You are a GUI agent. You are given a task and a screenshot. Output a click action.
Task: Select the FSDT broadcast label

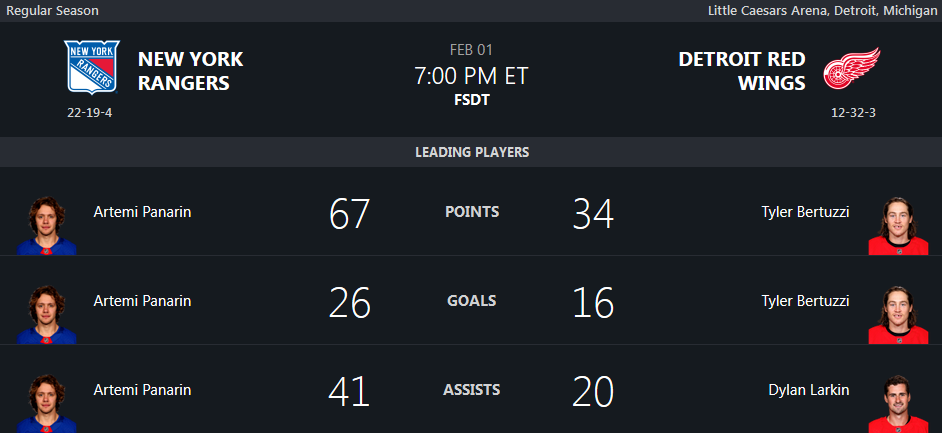(471, 100)
